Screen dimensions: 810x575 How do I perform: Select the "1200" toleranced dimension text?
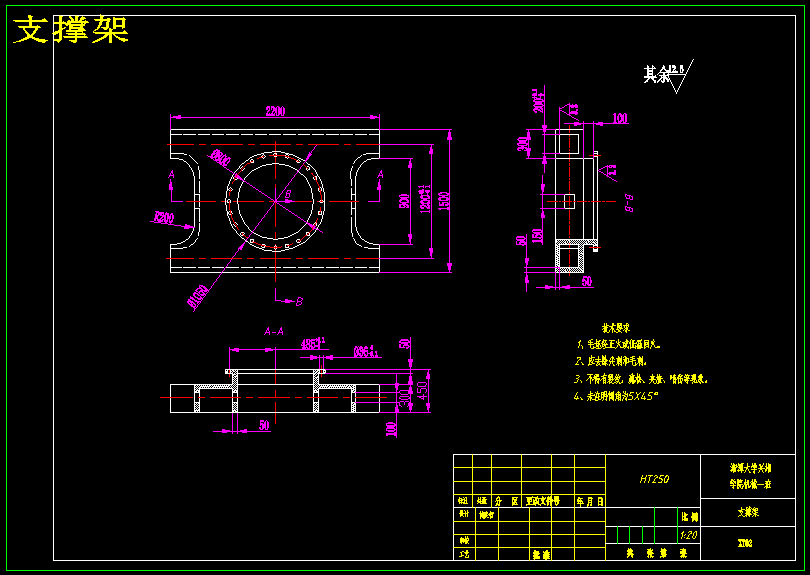[x=425, y=199]
